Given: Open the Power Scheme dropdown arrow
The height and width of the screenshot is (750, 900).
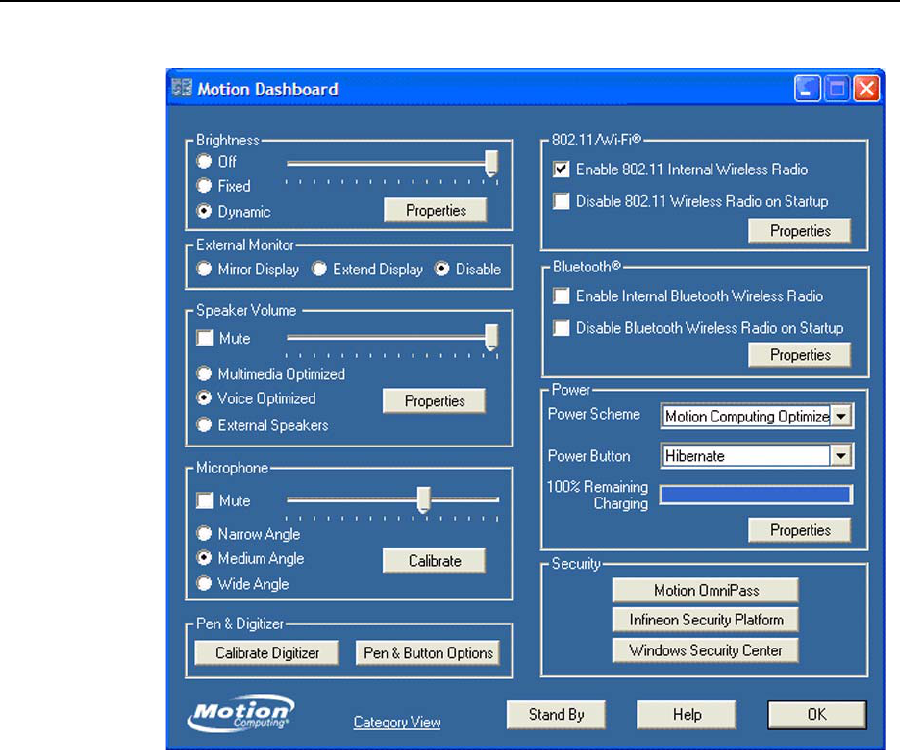Looking at the screenshot, I should (x=841, y=416).
